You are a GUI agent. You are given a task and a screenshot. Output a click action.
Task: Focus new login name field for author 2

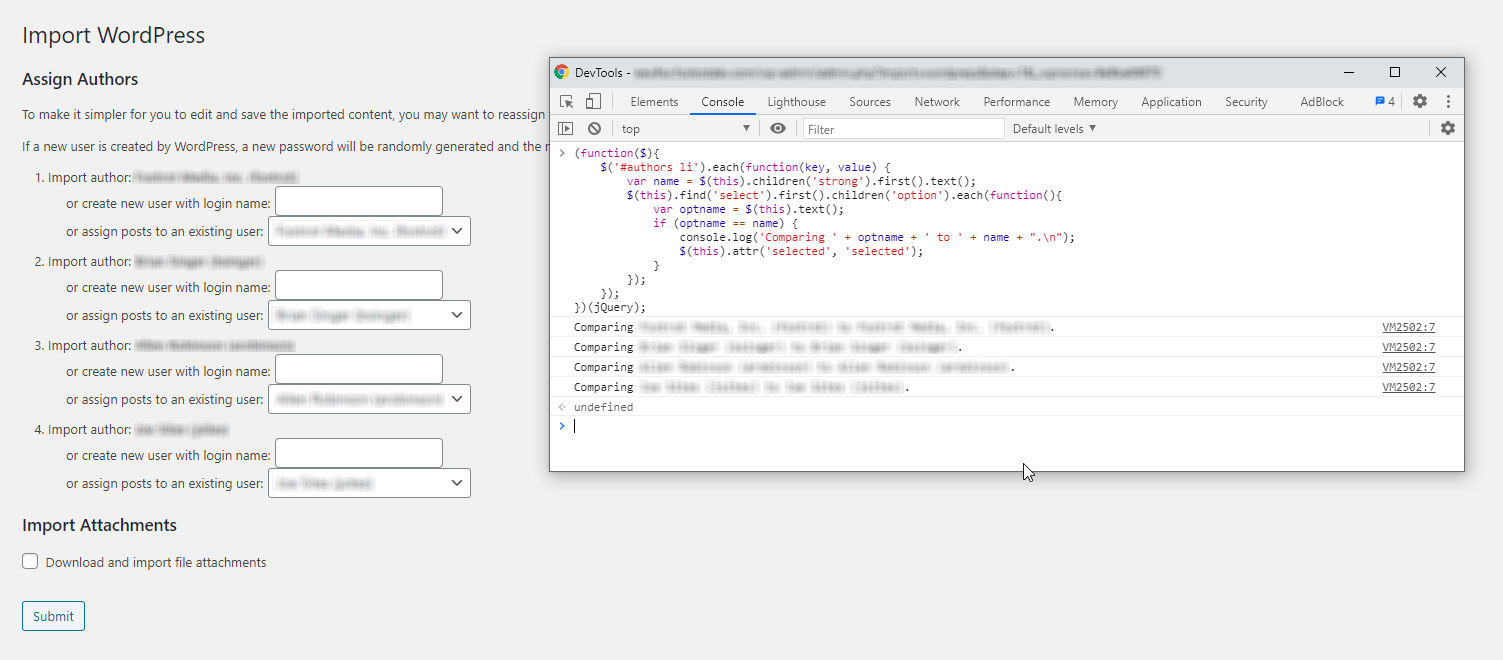point(359,285)
